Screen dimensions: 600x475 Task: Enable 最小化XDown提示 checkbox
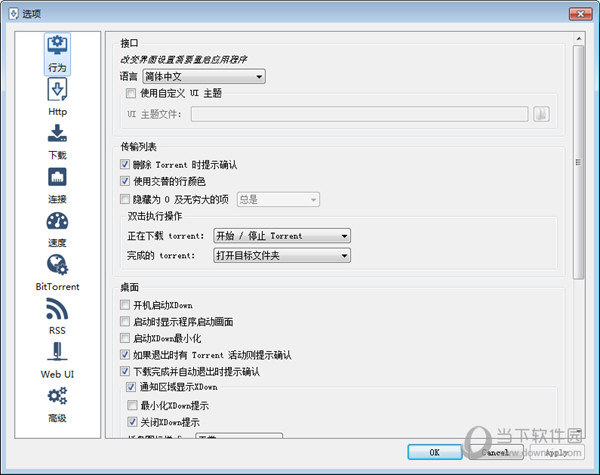pyautogui.click(x=132, y=405)
